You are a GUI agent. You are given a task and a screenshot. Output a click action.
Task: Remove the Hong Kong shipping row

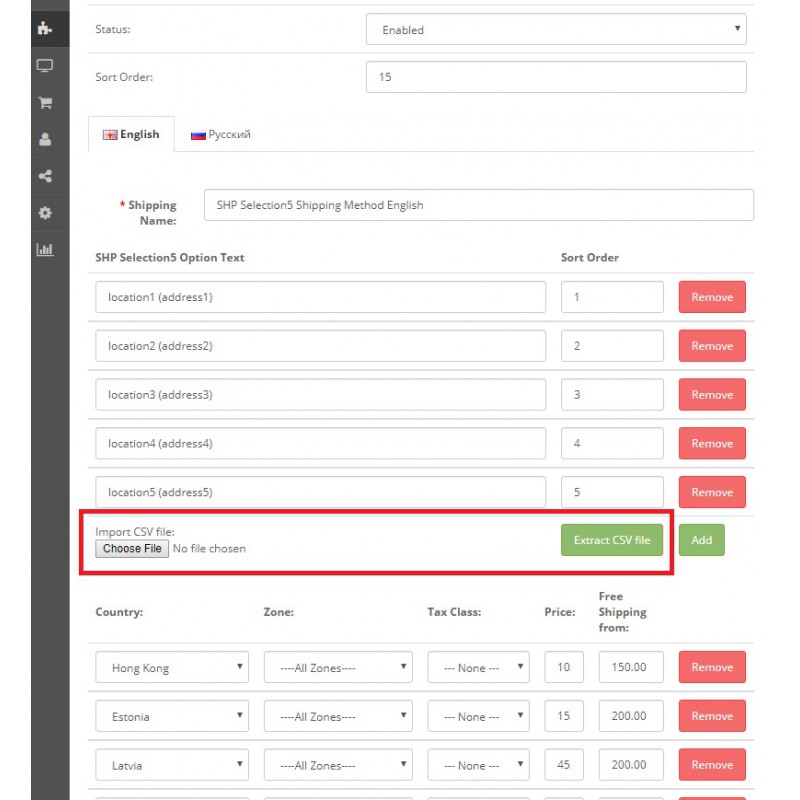coord(712,667)
